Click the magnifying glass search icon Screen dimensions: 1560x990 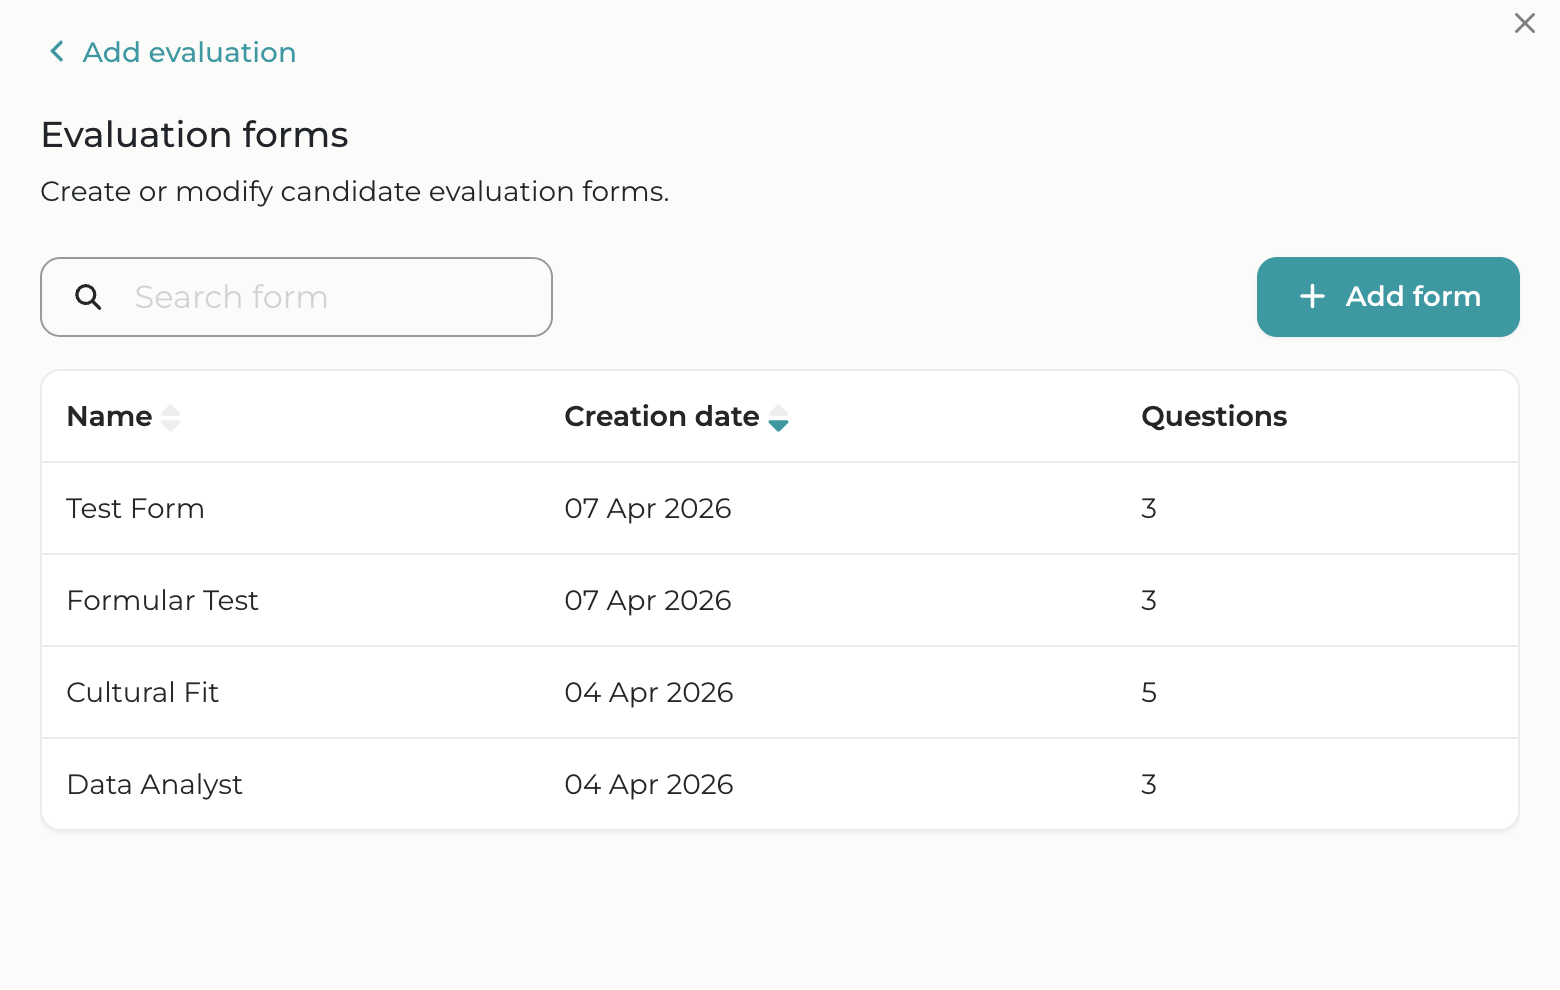point(88,297)
